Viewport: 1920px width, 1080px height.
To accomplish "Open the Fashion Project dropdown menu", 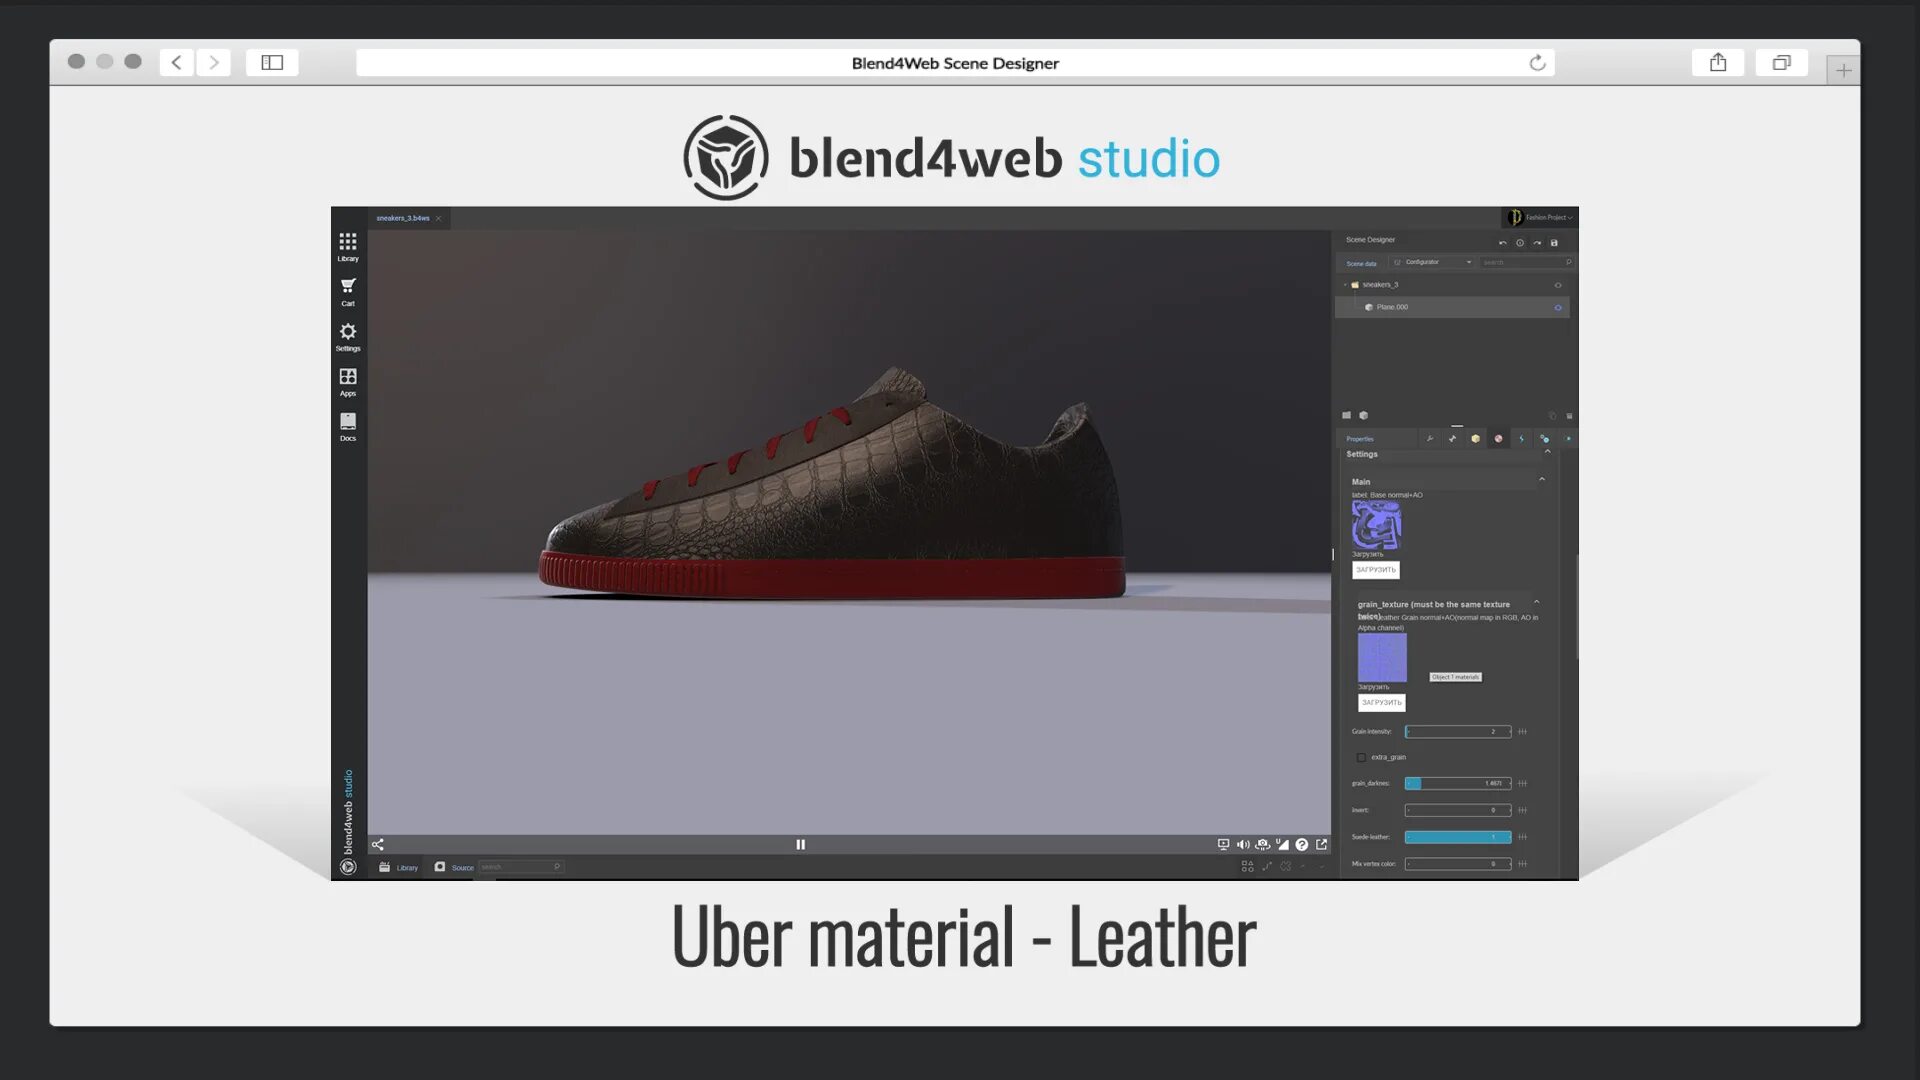I will click(1545, 217).
